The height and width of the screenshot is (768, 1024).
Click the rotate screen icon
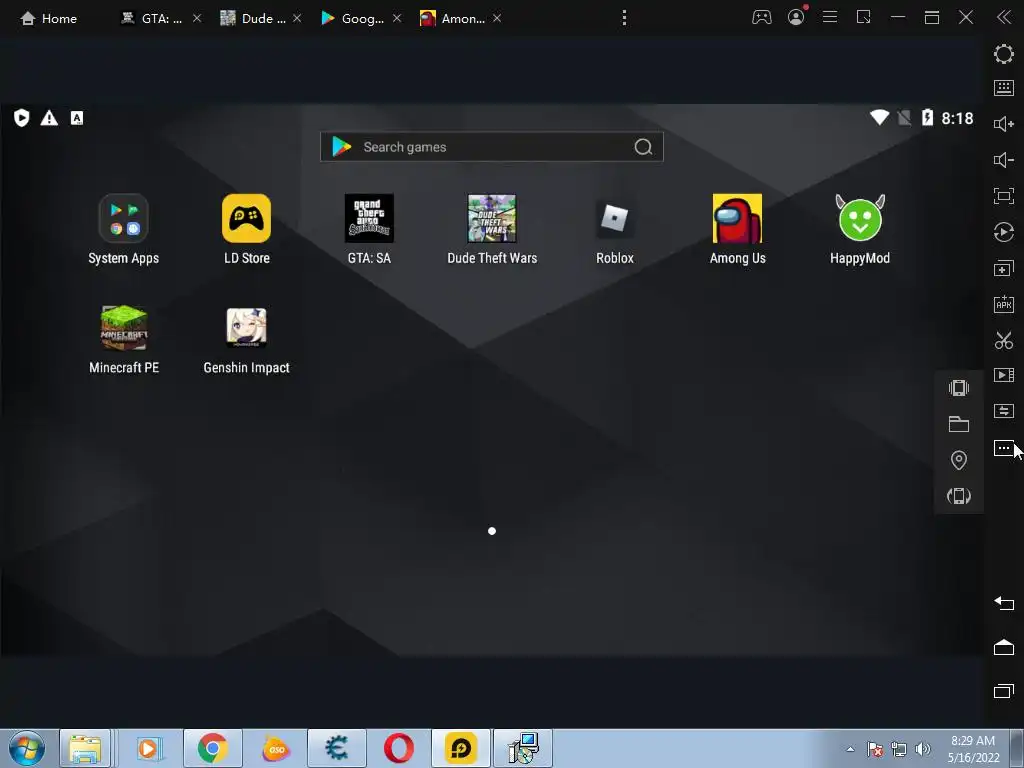(959, 496)
